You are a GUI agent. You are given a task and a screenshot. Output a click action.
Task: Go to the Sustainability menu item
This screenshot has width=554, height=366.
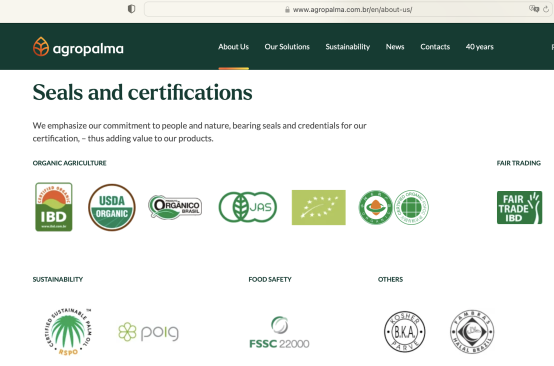pyautogui.click(x=348, y=47)
